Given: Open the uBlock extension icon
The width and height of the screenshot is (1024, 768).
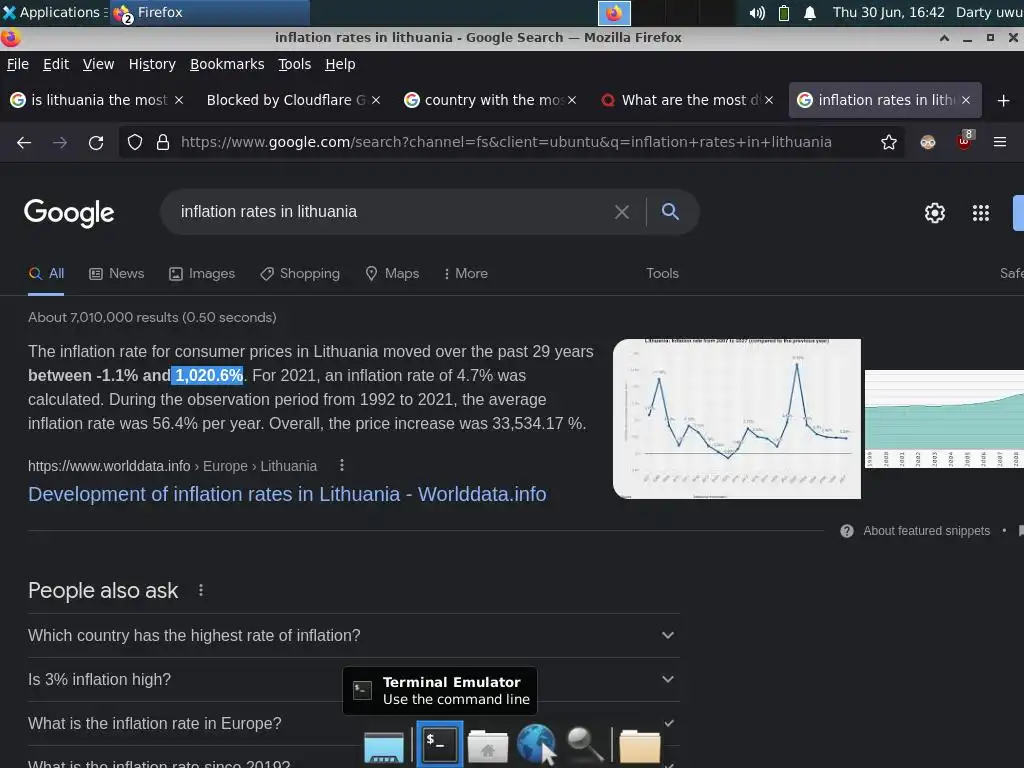Looking at the screenshot, I should coord(965,141).
